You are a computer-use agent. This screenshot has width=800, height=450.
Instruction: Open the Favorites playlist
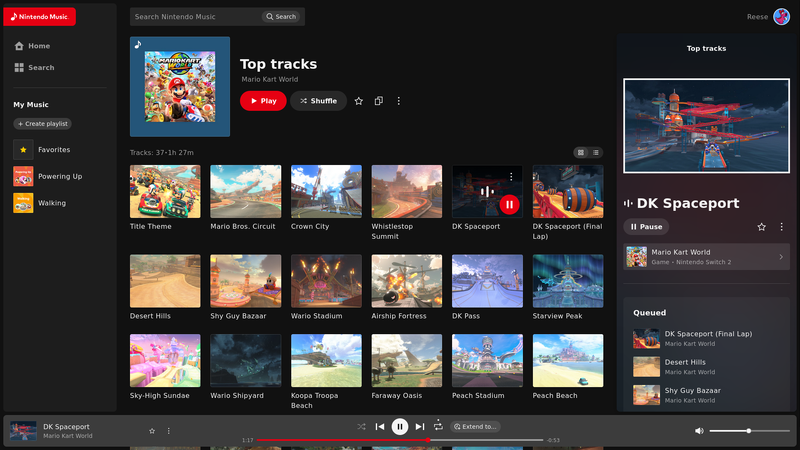click(x=42, y=149)
